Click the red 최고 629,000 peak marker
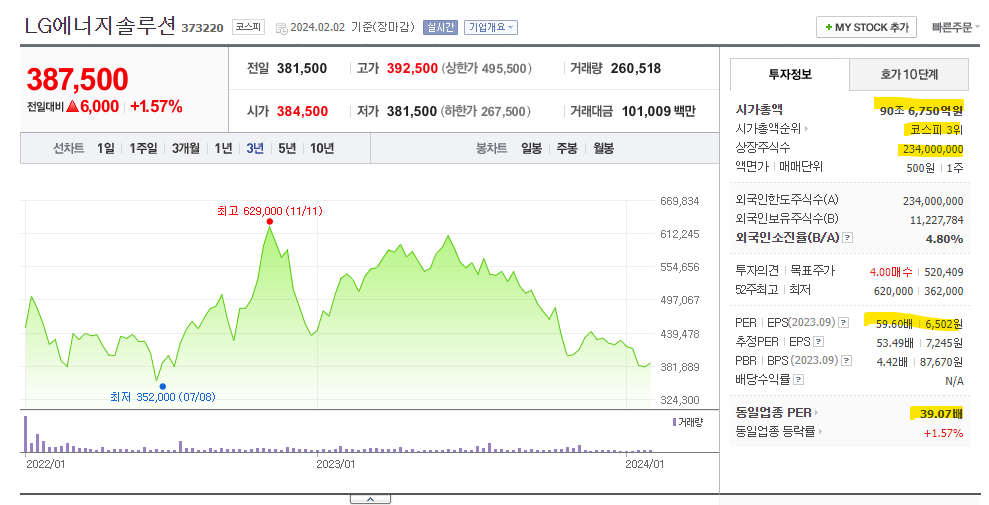Screen dimensions: 989x505 (269, 221)
